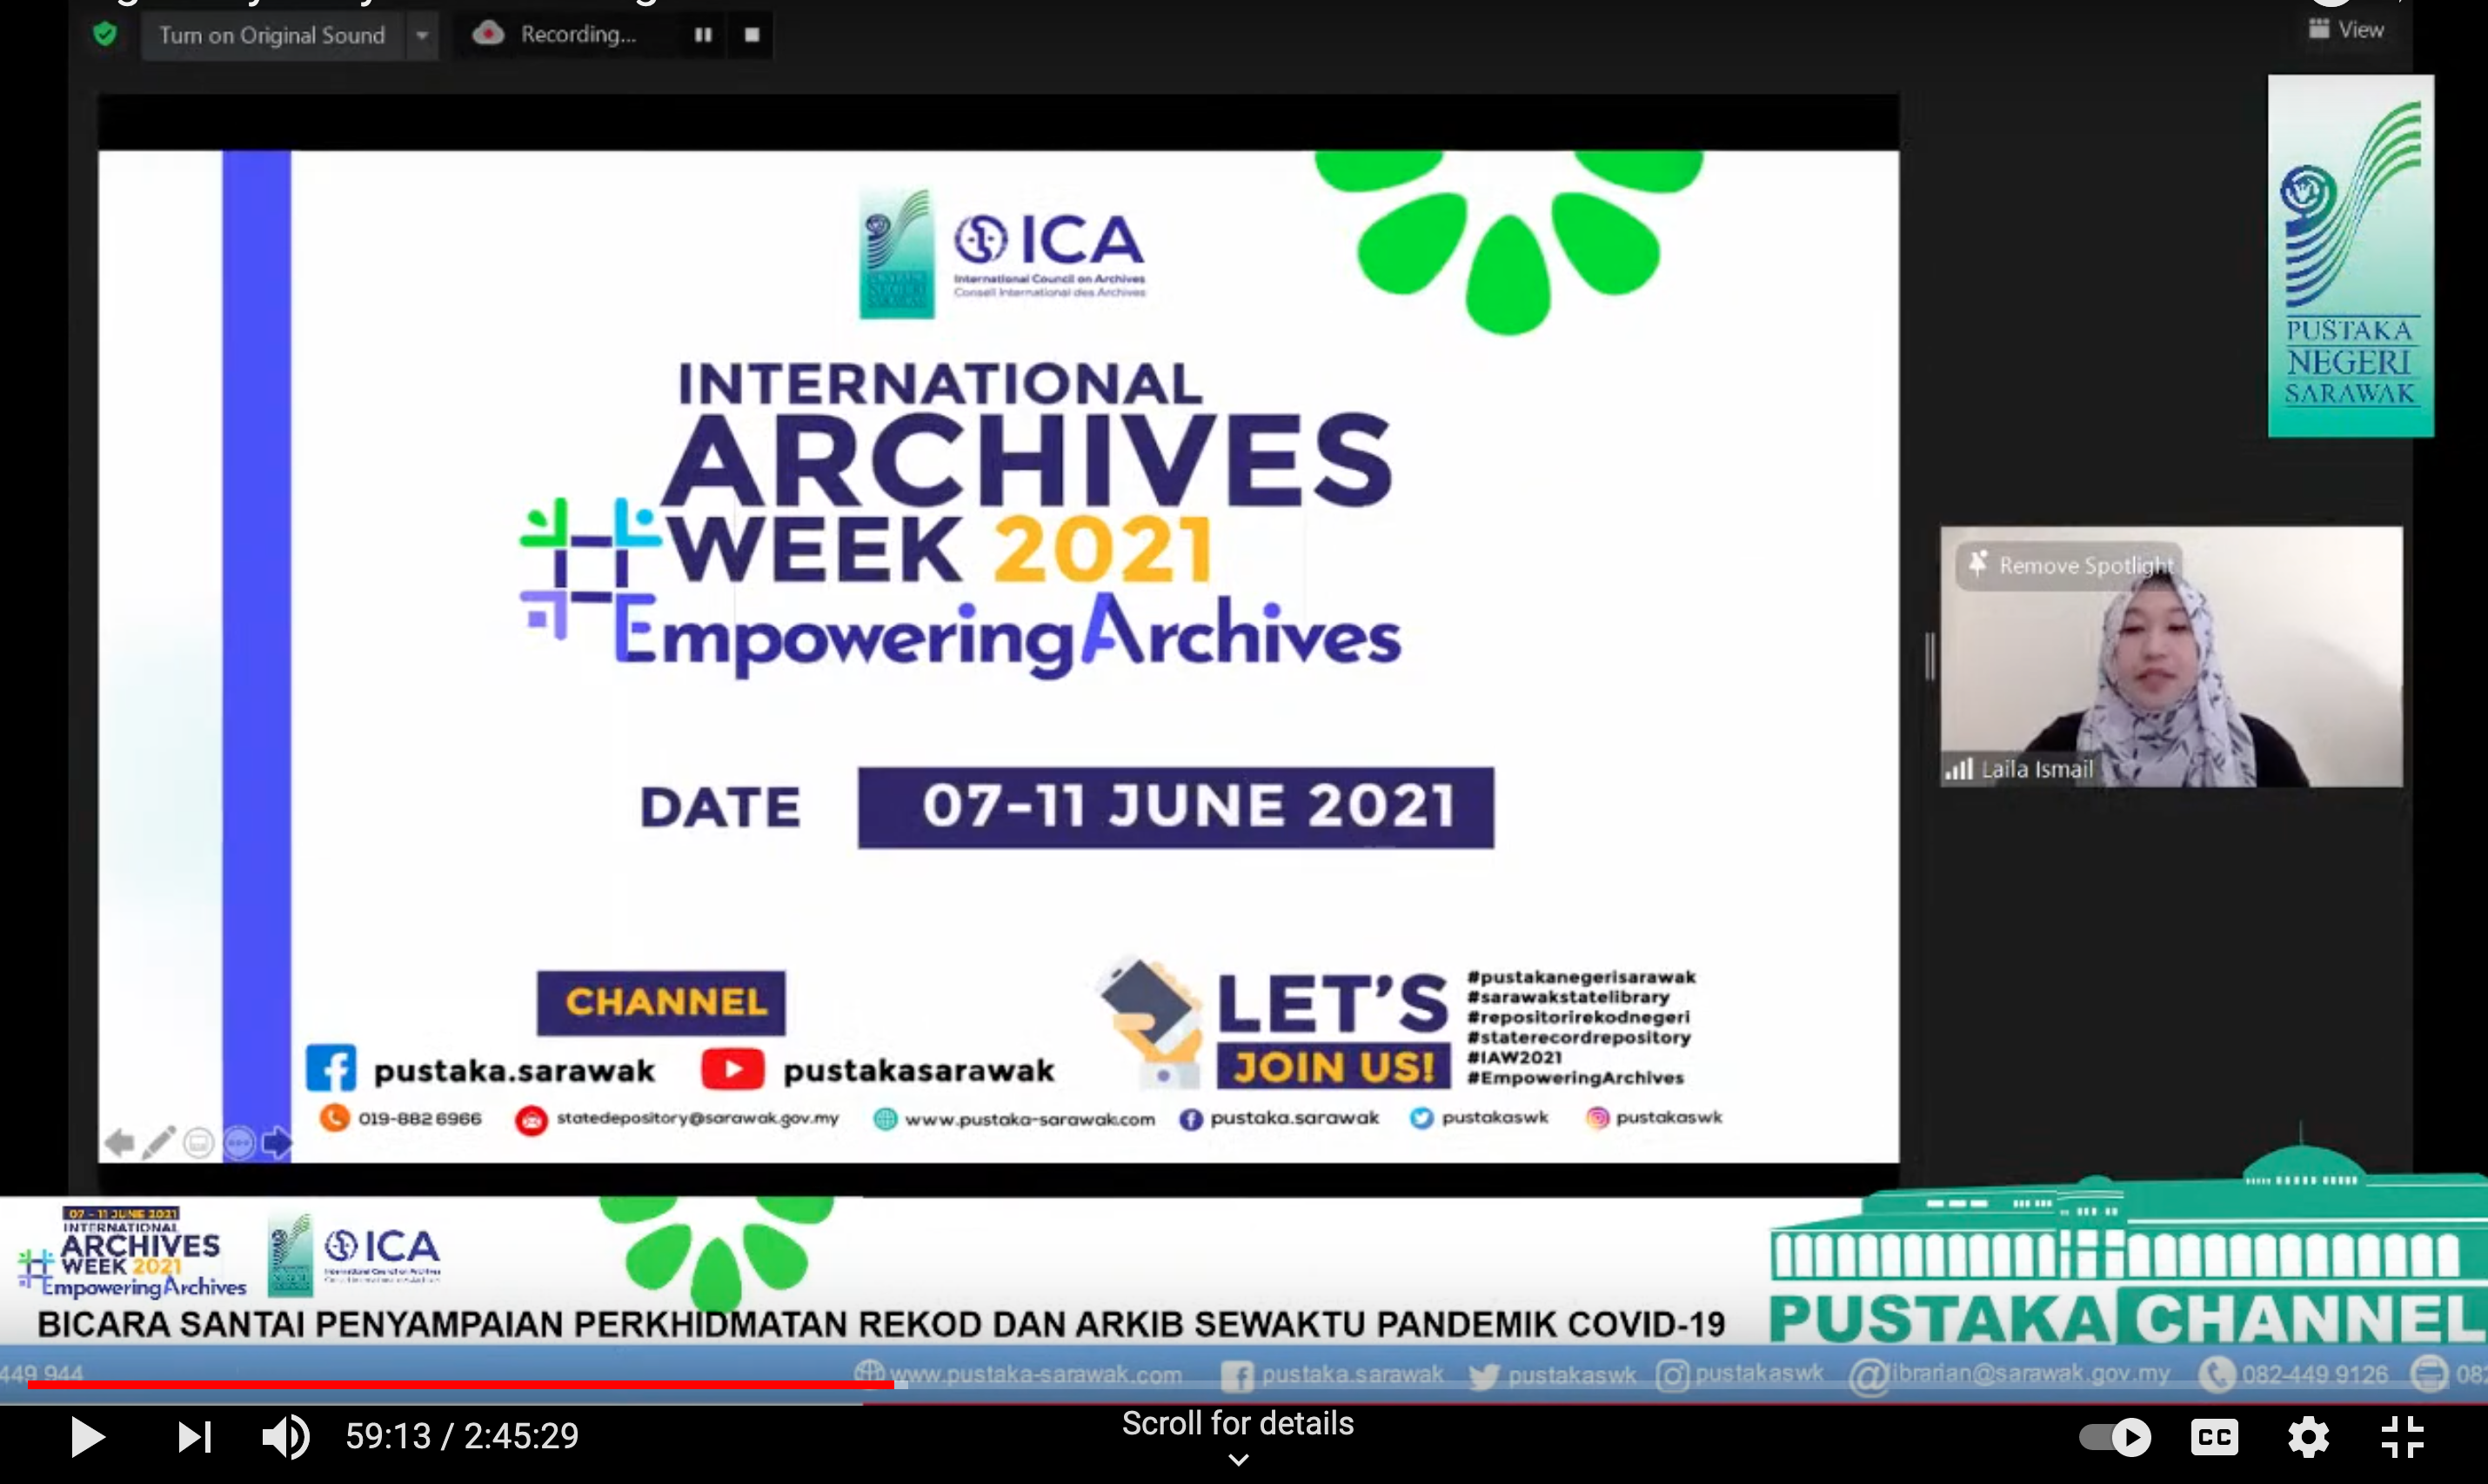Exit full screen mode
This screenshot has width=2488, height=1484.
tap(2402, 1437)
